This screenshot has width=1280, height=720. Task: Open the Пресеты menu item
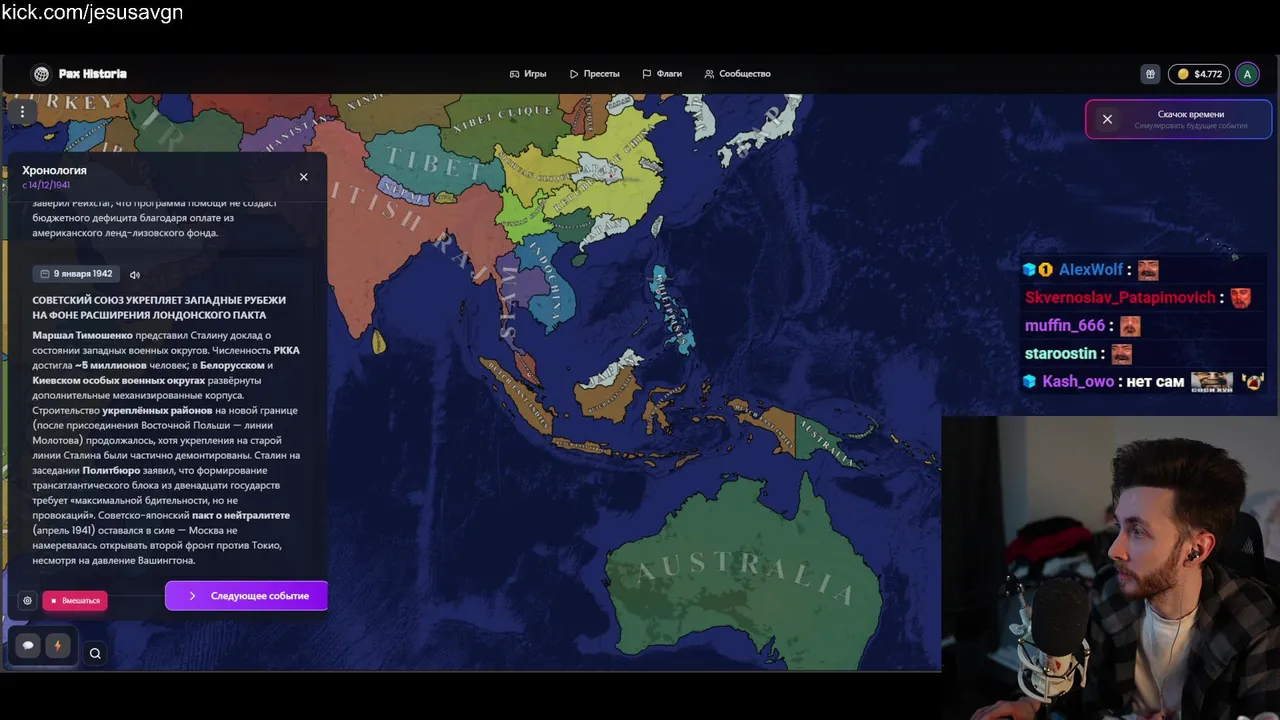[x=595, y=74]
